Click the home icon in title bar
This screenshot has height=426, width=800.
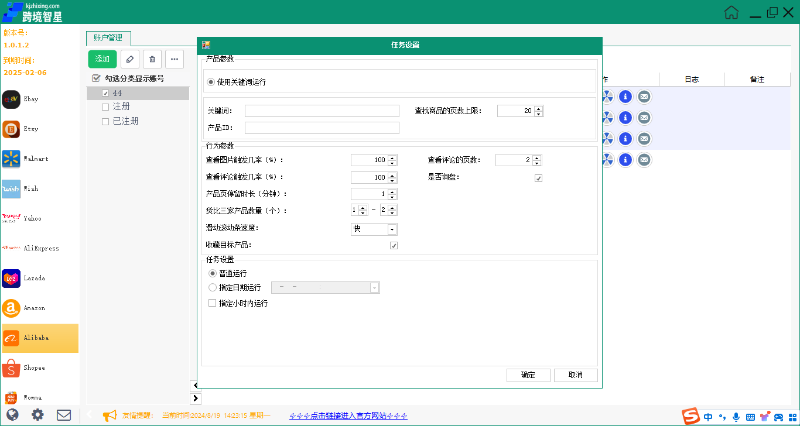731,12
